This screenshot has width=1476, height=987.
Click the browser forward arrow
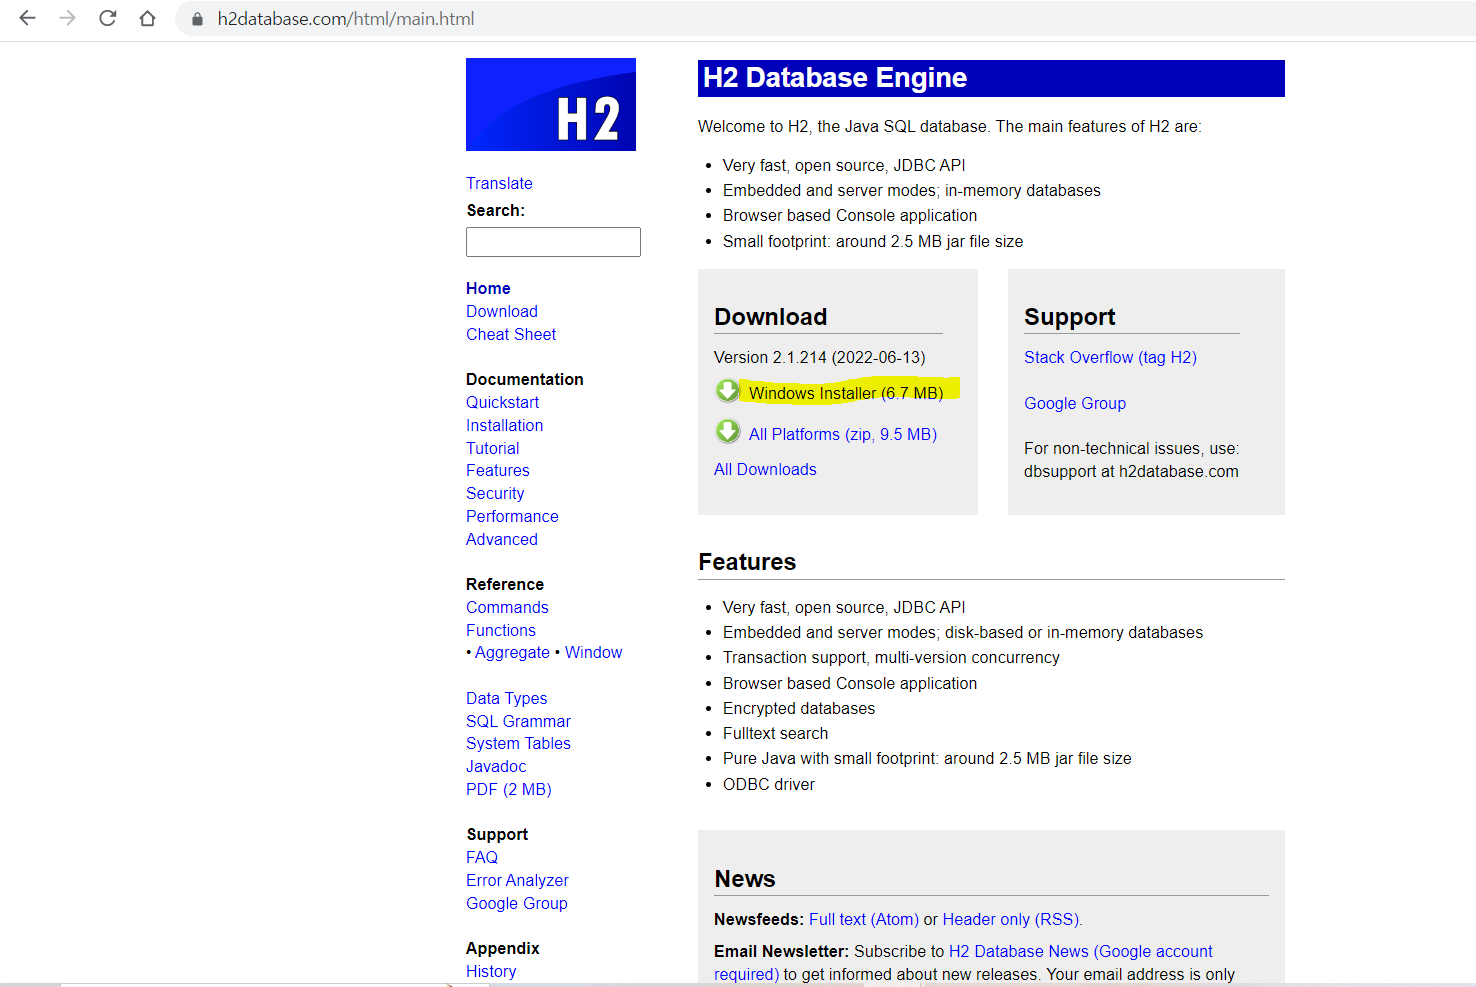click(67, 18)
